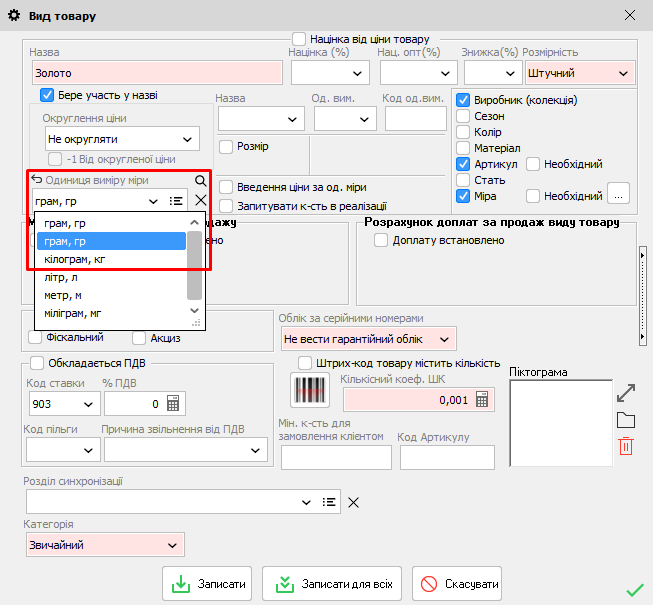Clear the measure unit field with the X icon

201,200
